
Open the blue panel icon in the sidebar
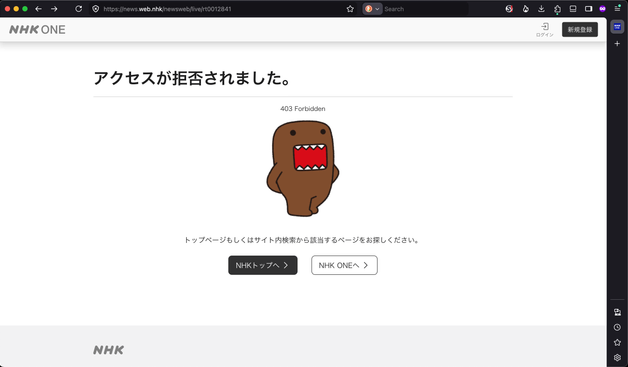[617, 27]
